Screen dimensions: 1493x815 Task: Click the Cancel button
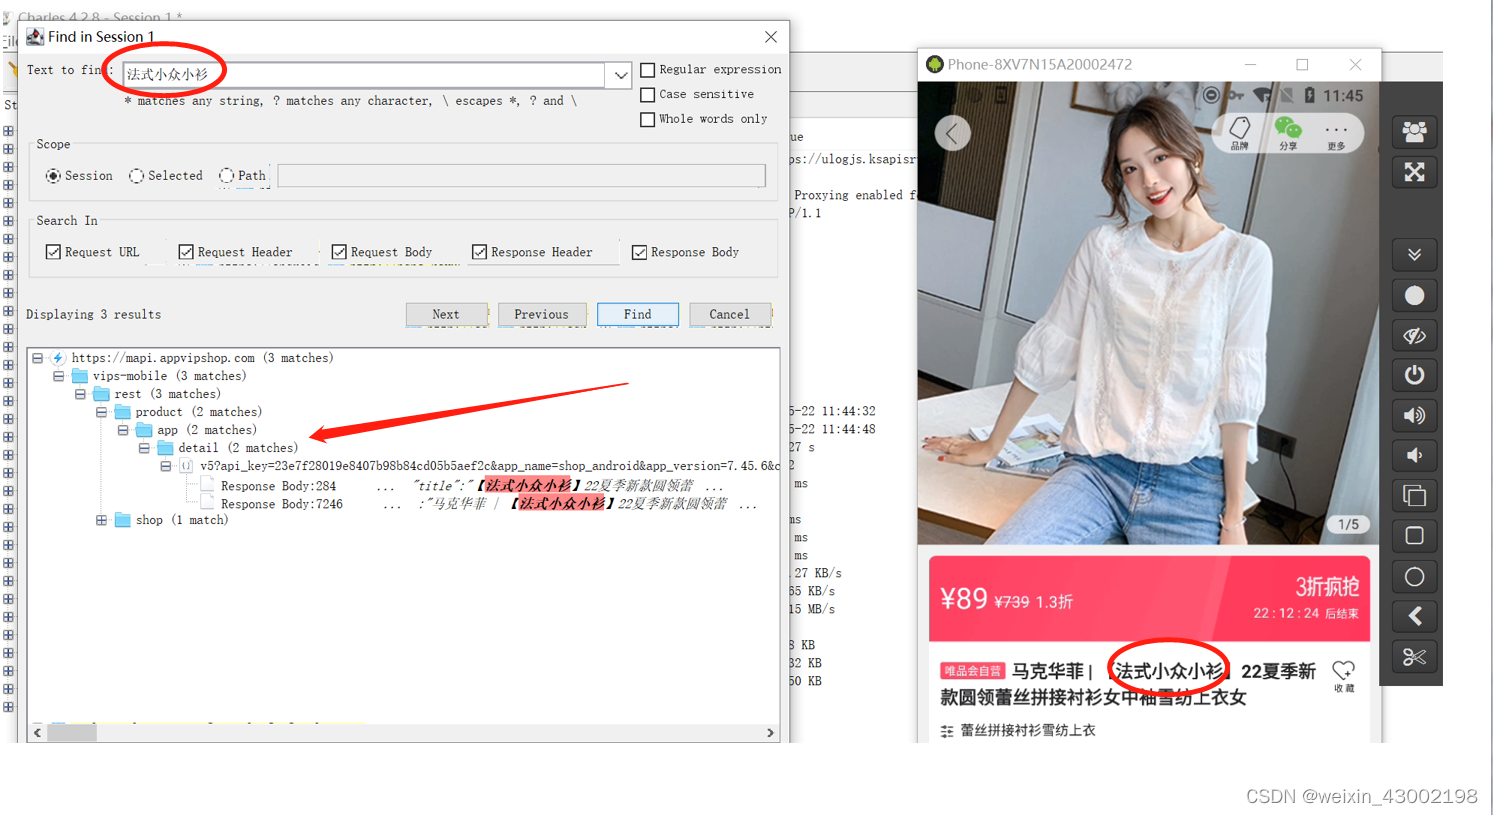point(729,314)
